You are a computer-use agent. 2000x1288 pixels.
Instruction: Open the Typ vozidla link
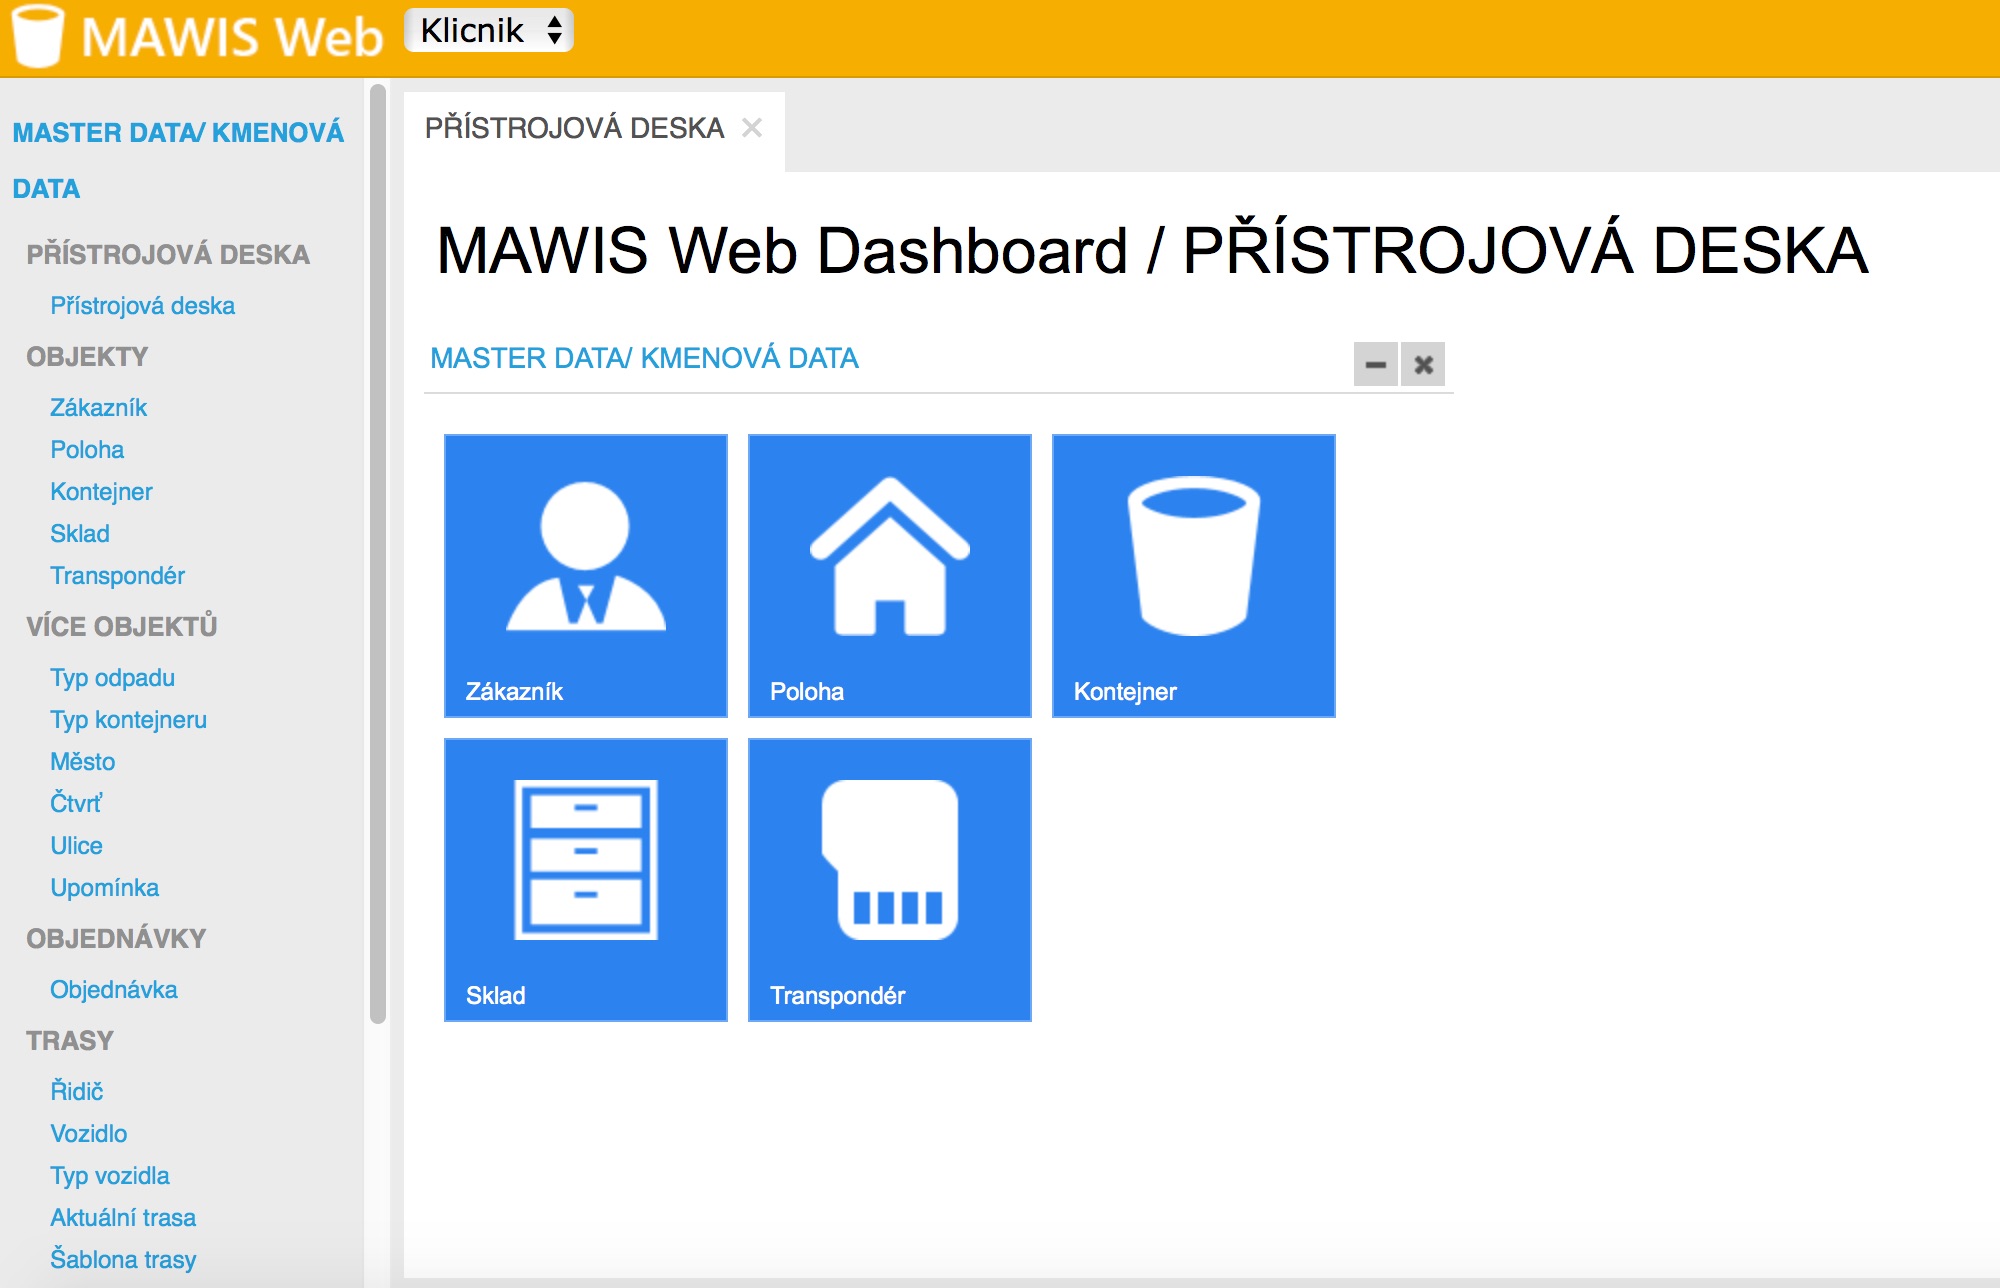coord(110,1176)
